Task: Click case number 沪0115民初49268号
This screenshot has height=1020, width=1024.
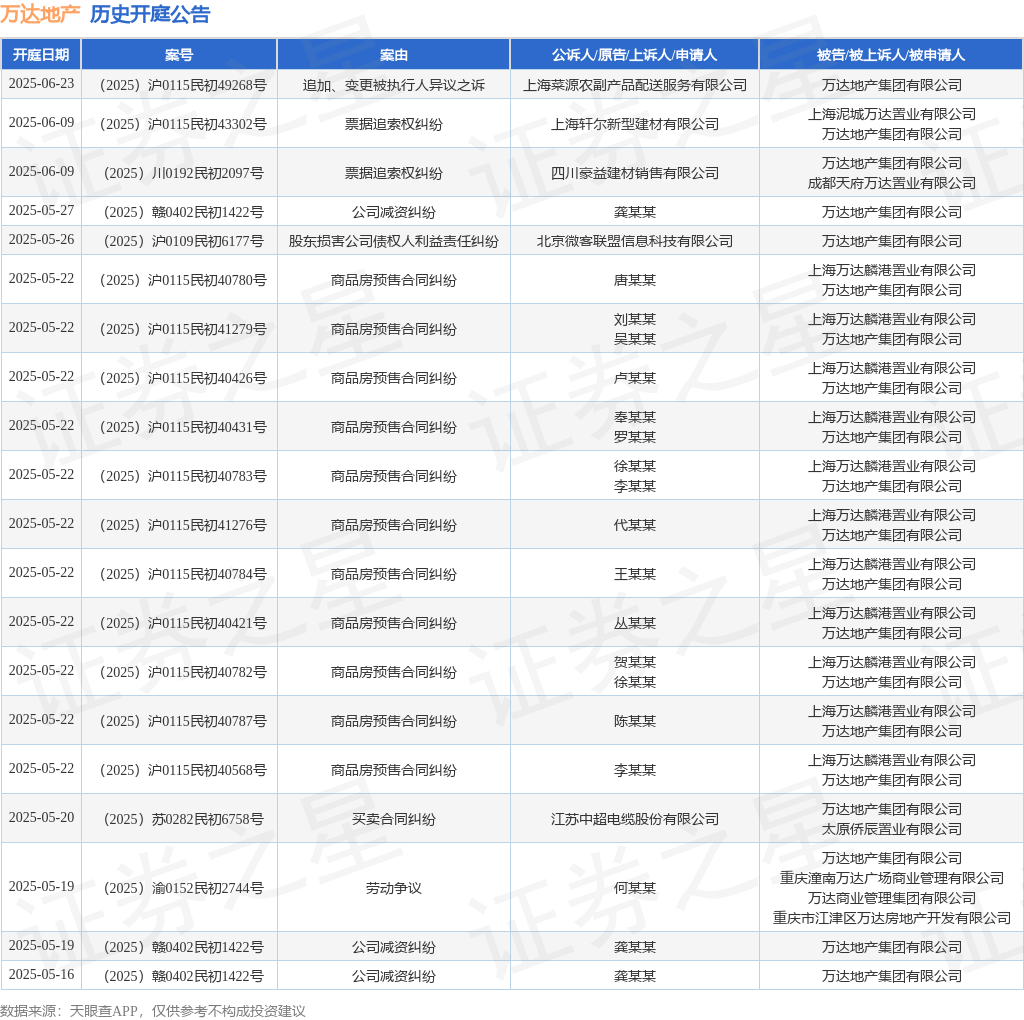Action: pyautogui.click(x=183, y=85)
